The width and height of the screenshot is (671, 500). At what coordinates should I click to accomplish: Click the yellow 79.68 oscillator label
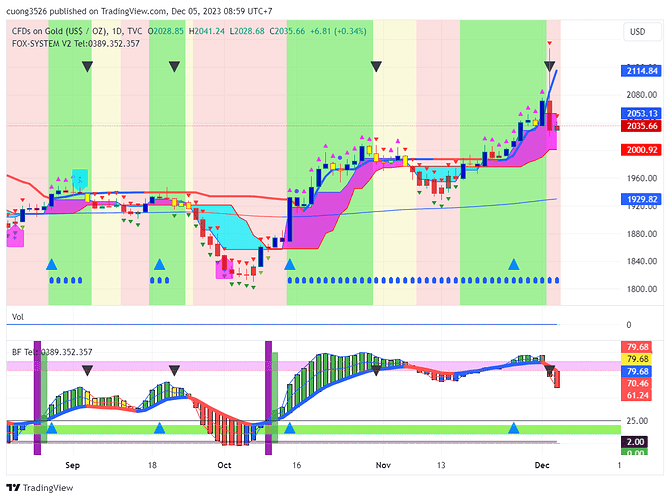(x=637, y=359)
